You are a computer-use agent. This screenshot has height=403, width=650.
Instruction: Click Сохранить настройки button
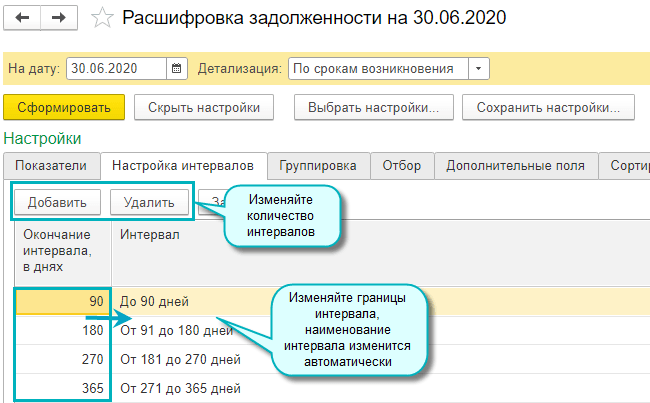(x=555, y=107)
